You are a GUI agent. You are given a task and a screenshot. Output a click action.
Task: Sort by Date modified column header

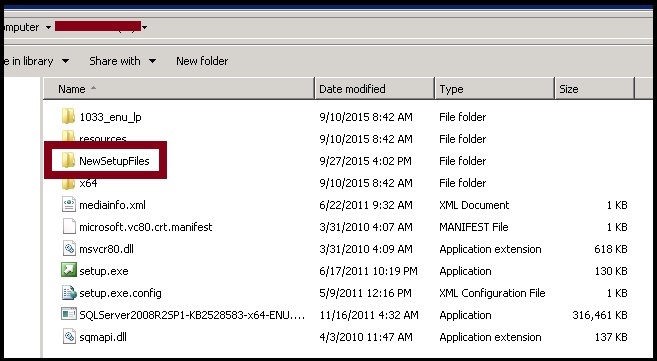[x=375, y=89]
